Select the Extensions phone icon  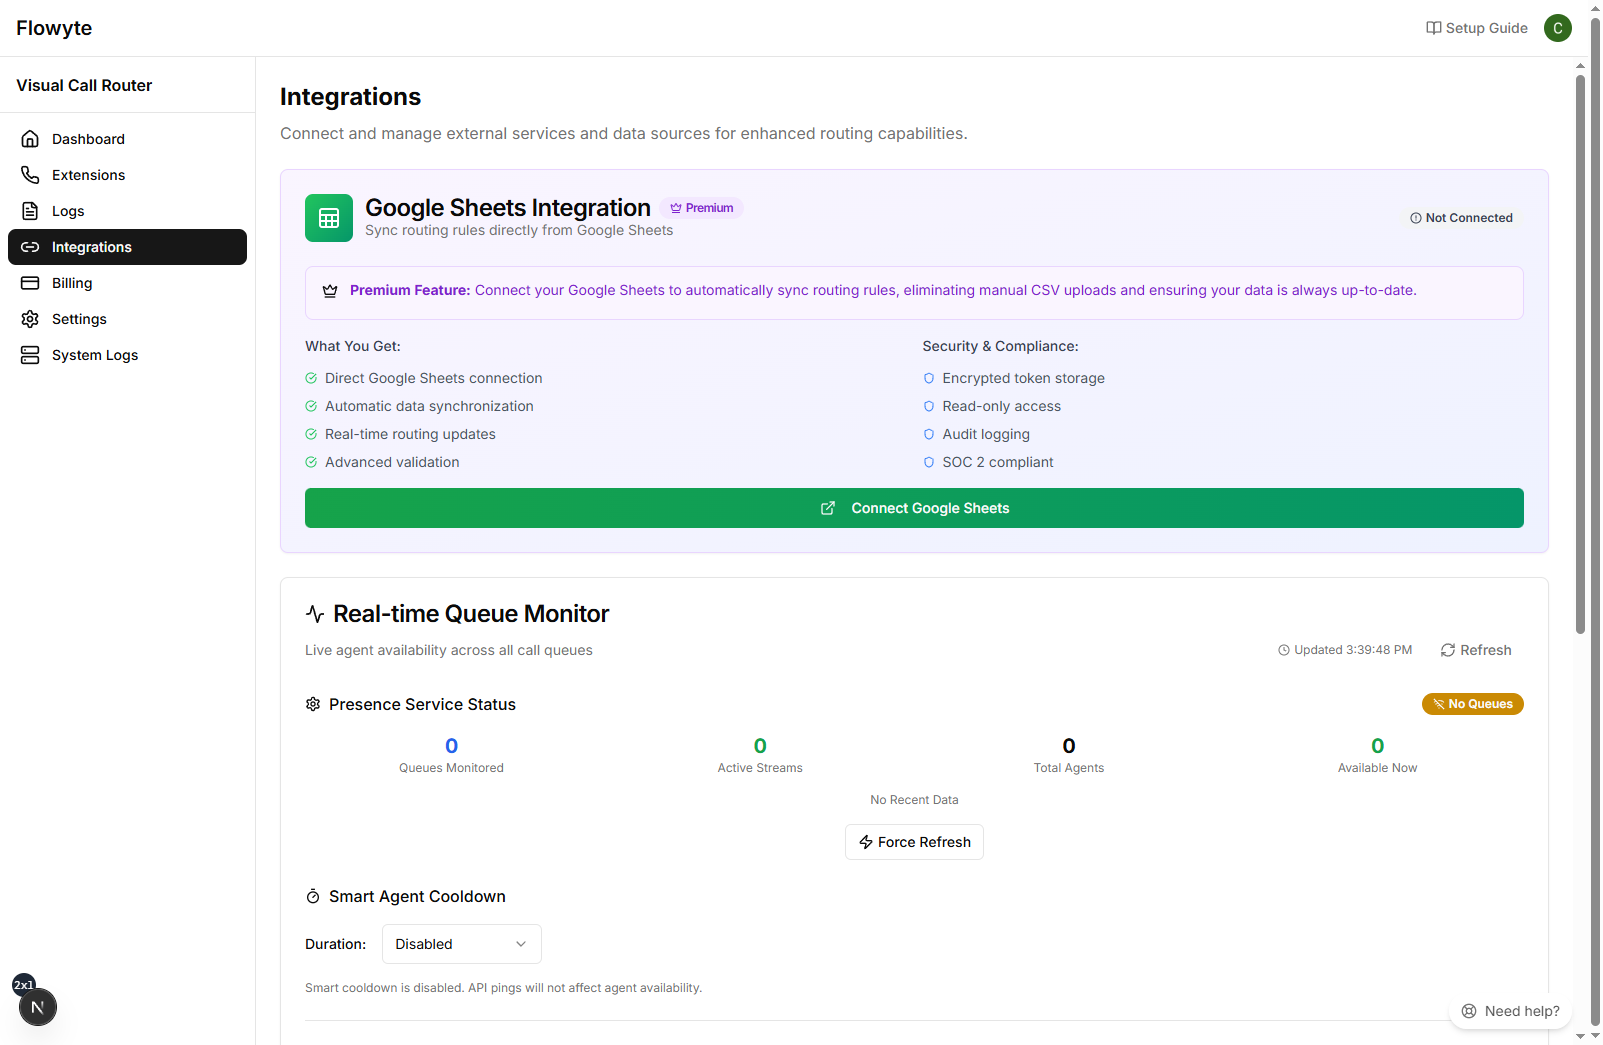tap(30, 174)
